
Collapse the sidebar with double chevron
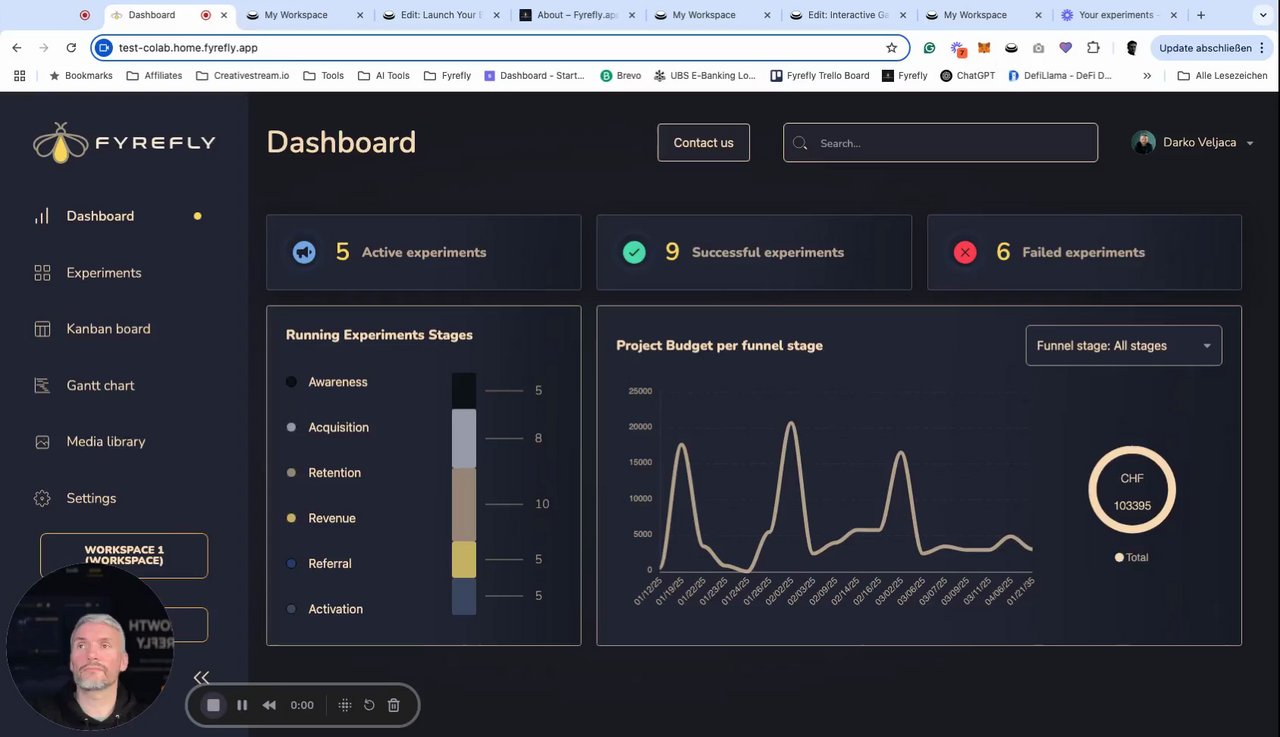point(201,677)
